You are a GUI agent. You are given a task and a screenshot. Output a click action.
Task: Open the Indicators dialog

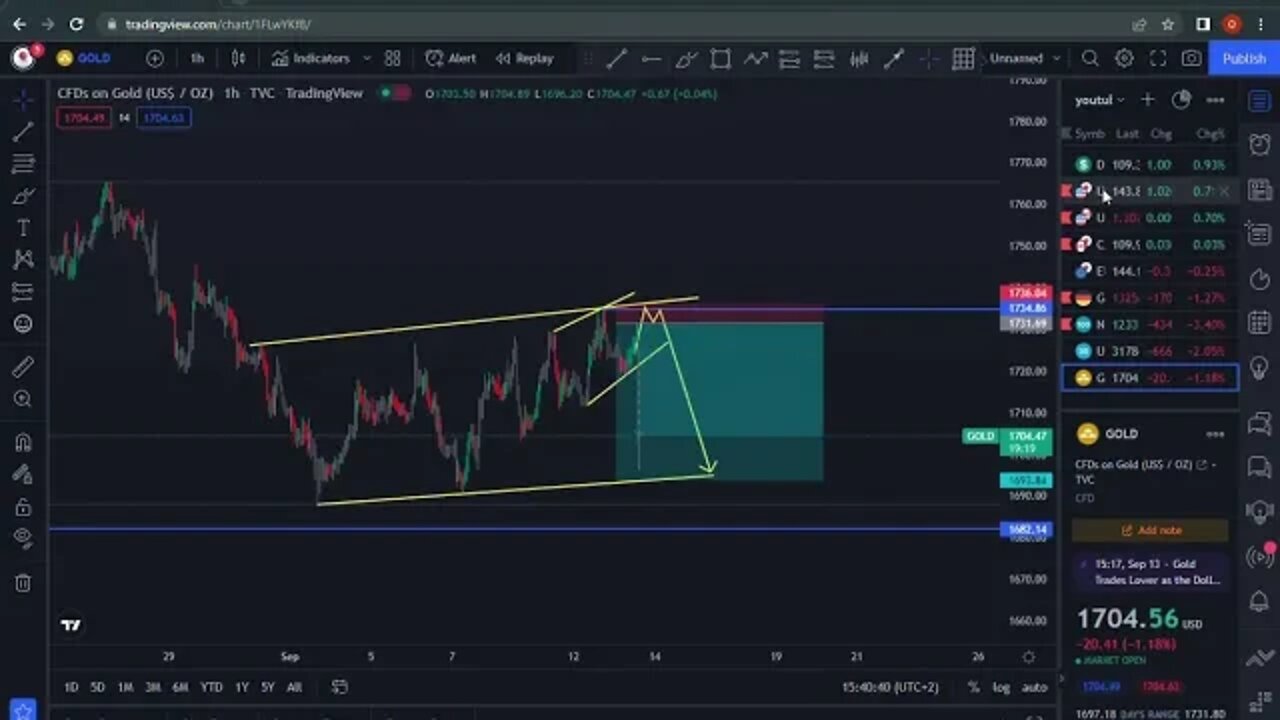310,58
